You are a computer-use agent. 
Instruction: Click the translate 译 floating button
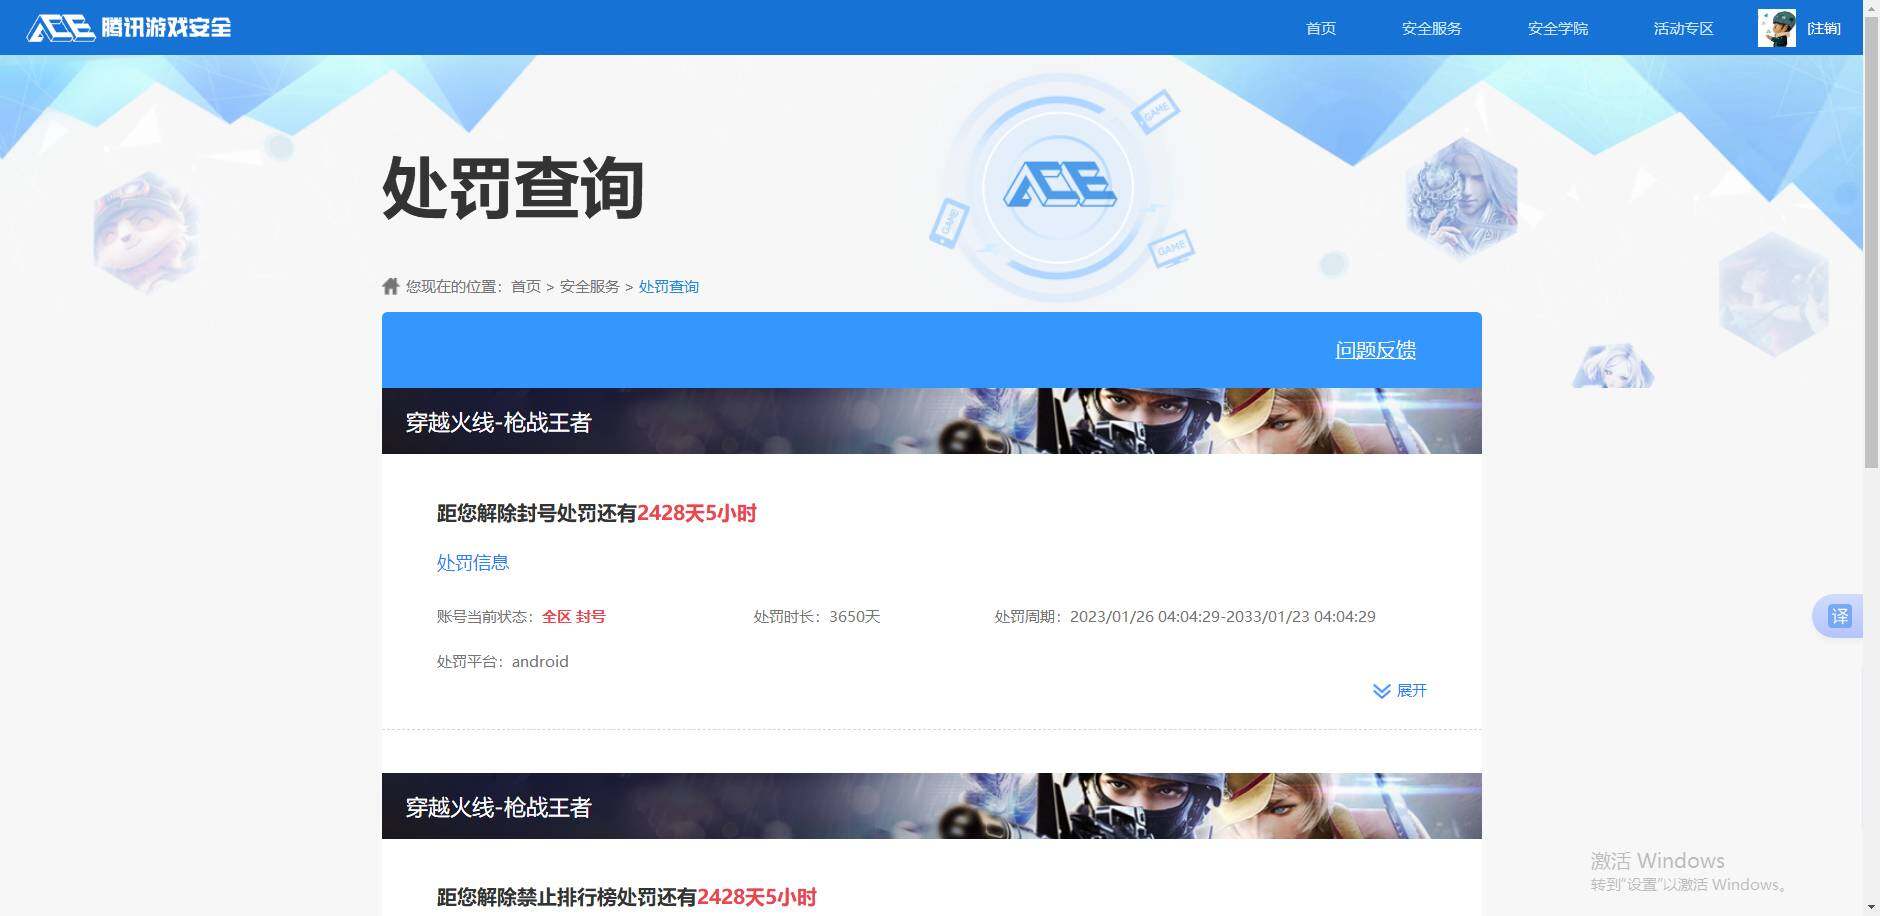[1839, 616]
